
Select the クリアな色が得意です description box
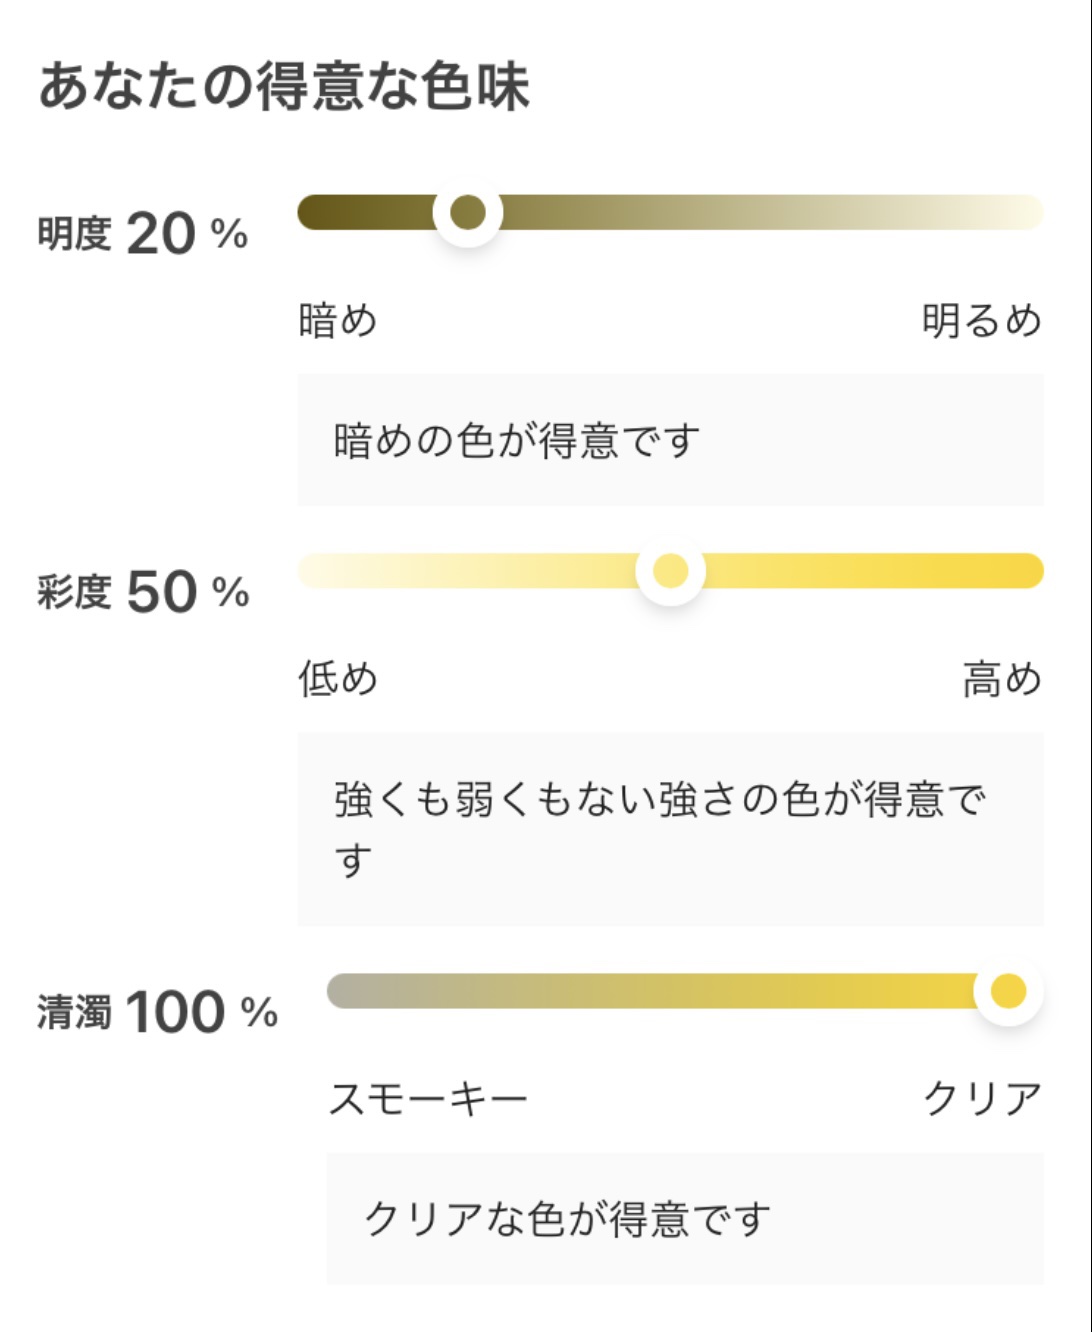tap(684, 1219)
